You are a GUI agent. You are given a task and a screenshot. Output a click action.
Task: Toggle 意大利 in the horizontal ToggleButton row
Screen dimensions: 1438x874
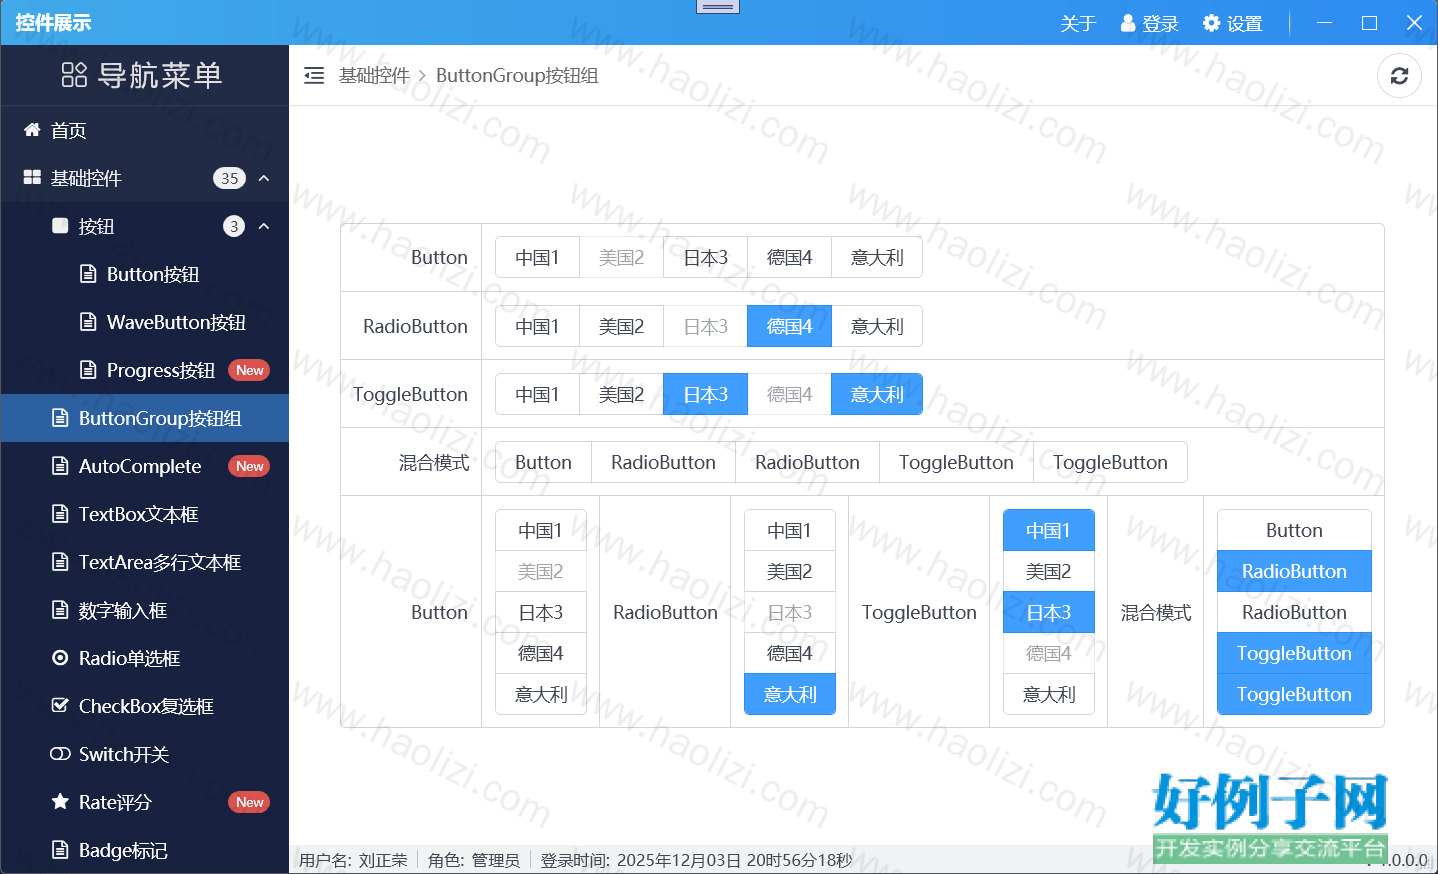coord(877,394)
